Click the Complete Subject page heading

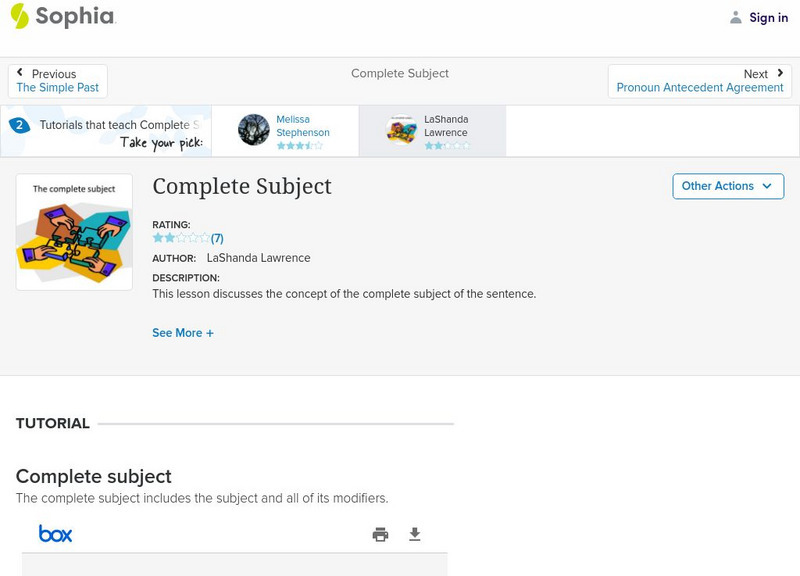pyautogui.click(x=242, y=187)
